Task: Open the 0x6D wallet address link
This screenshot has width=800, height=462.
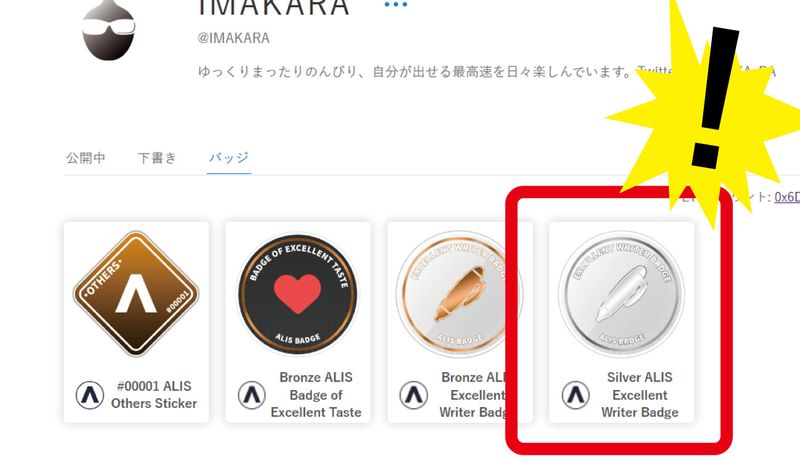Action: [x=787, y=197]
